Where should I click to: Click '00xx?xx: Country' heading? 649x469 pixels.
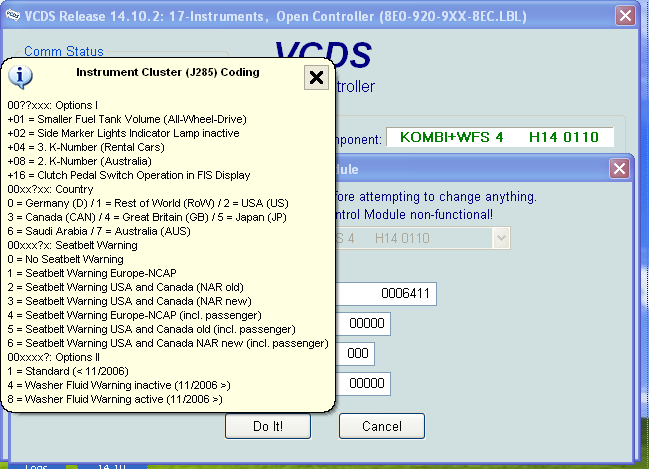click(x=50, y=189)
